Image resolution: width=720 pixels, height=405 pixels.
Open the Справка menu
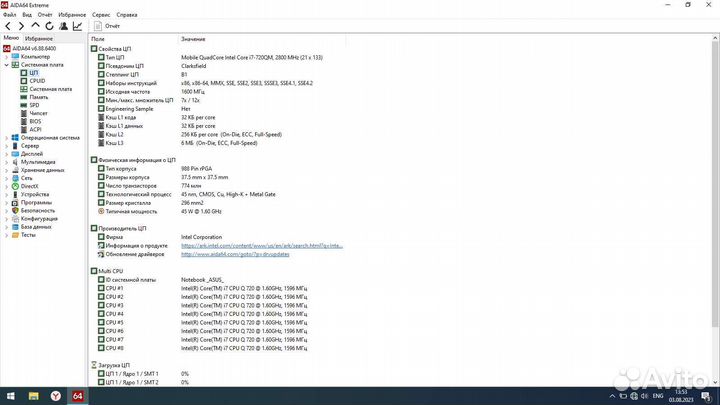[127, 15]
